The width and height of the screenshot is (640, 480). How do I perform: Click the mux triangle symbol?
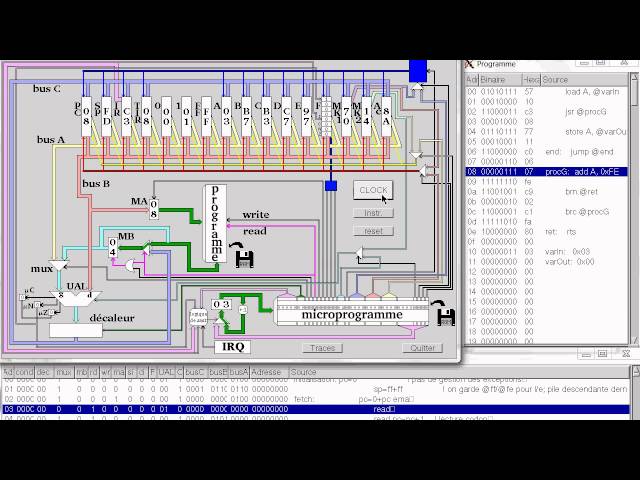click(60, 266)
